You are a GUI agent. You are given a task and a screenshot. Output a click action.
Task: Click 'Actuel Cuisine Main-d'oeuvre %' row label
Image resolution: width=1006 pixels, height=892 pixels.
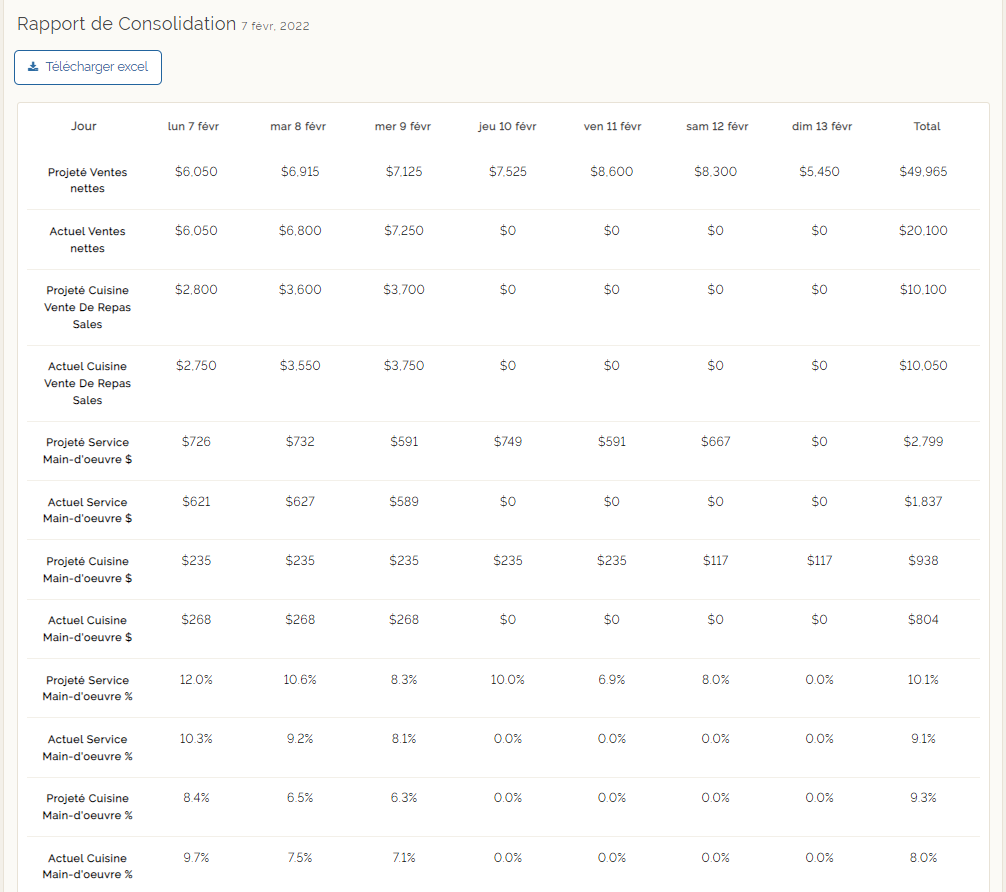pos(87,866)
